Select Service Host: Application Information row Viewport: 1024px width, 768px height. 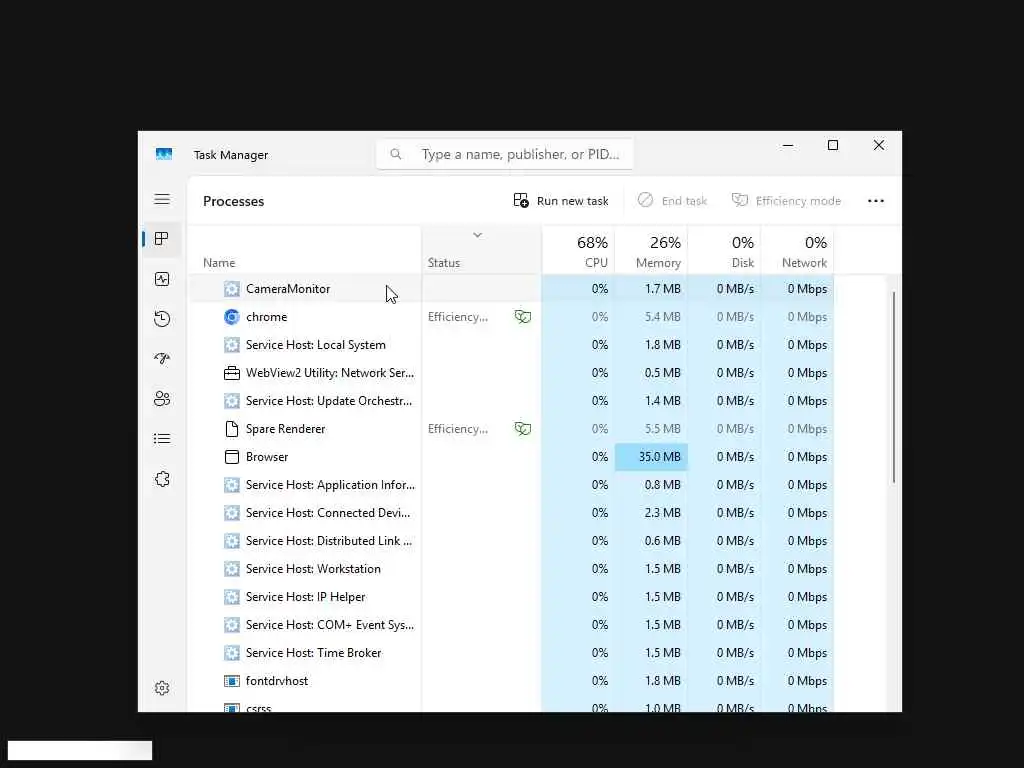511,485
